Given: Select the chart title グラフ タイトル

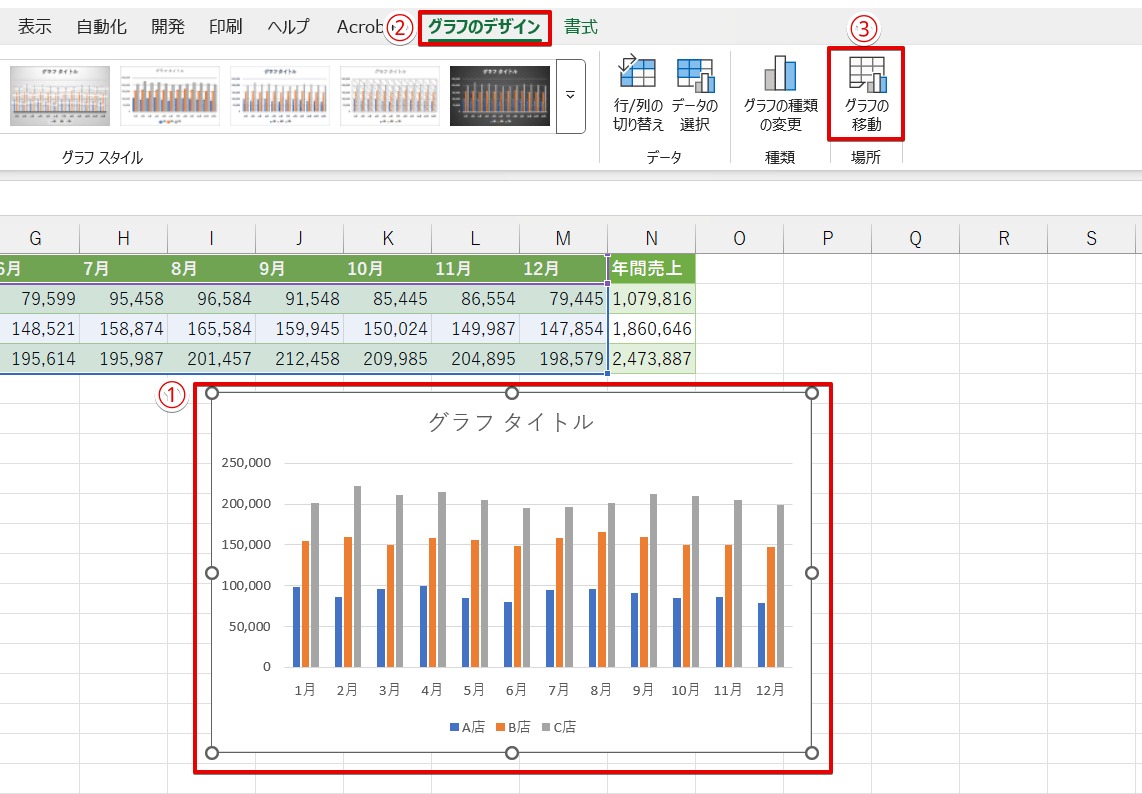Looking at the screenshot, I should pos(511,422).
